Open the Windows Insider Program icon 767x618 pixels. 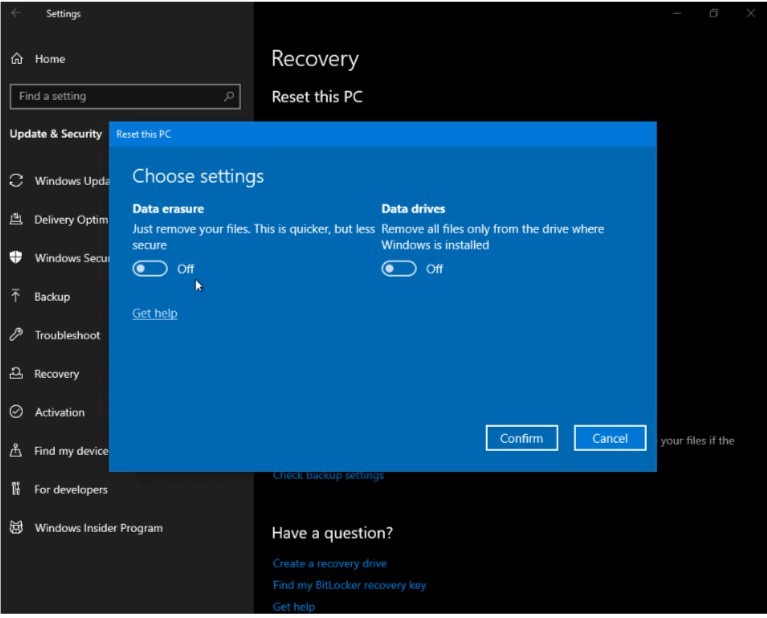[x=16, y=528]
